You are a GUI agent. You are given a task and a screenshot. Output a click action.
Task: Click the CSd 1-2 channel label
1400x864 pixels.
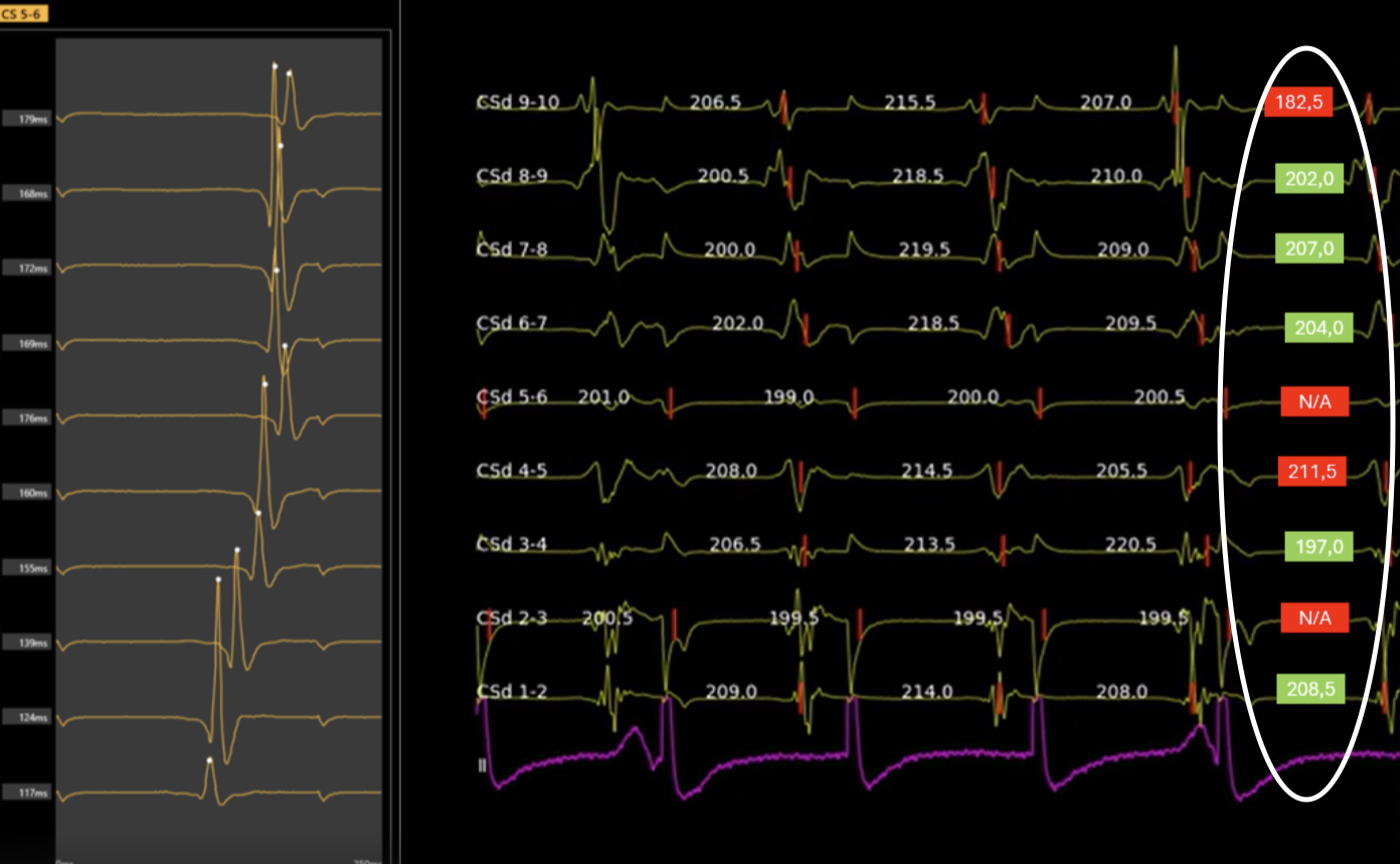512,691
